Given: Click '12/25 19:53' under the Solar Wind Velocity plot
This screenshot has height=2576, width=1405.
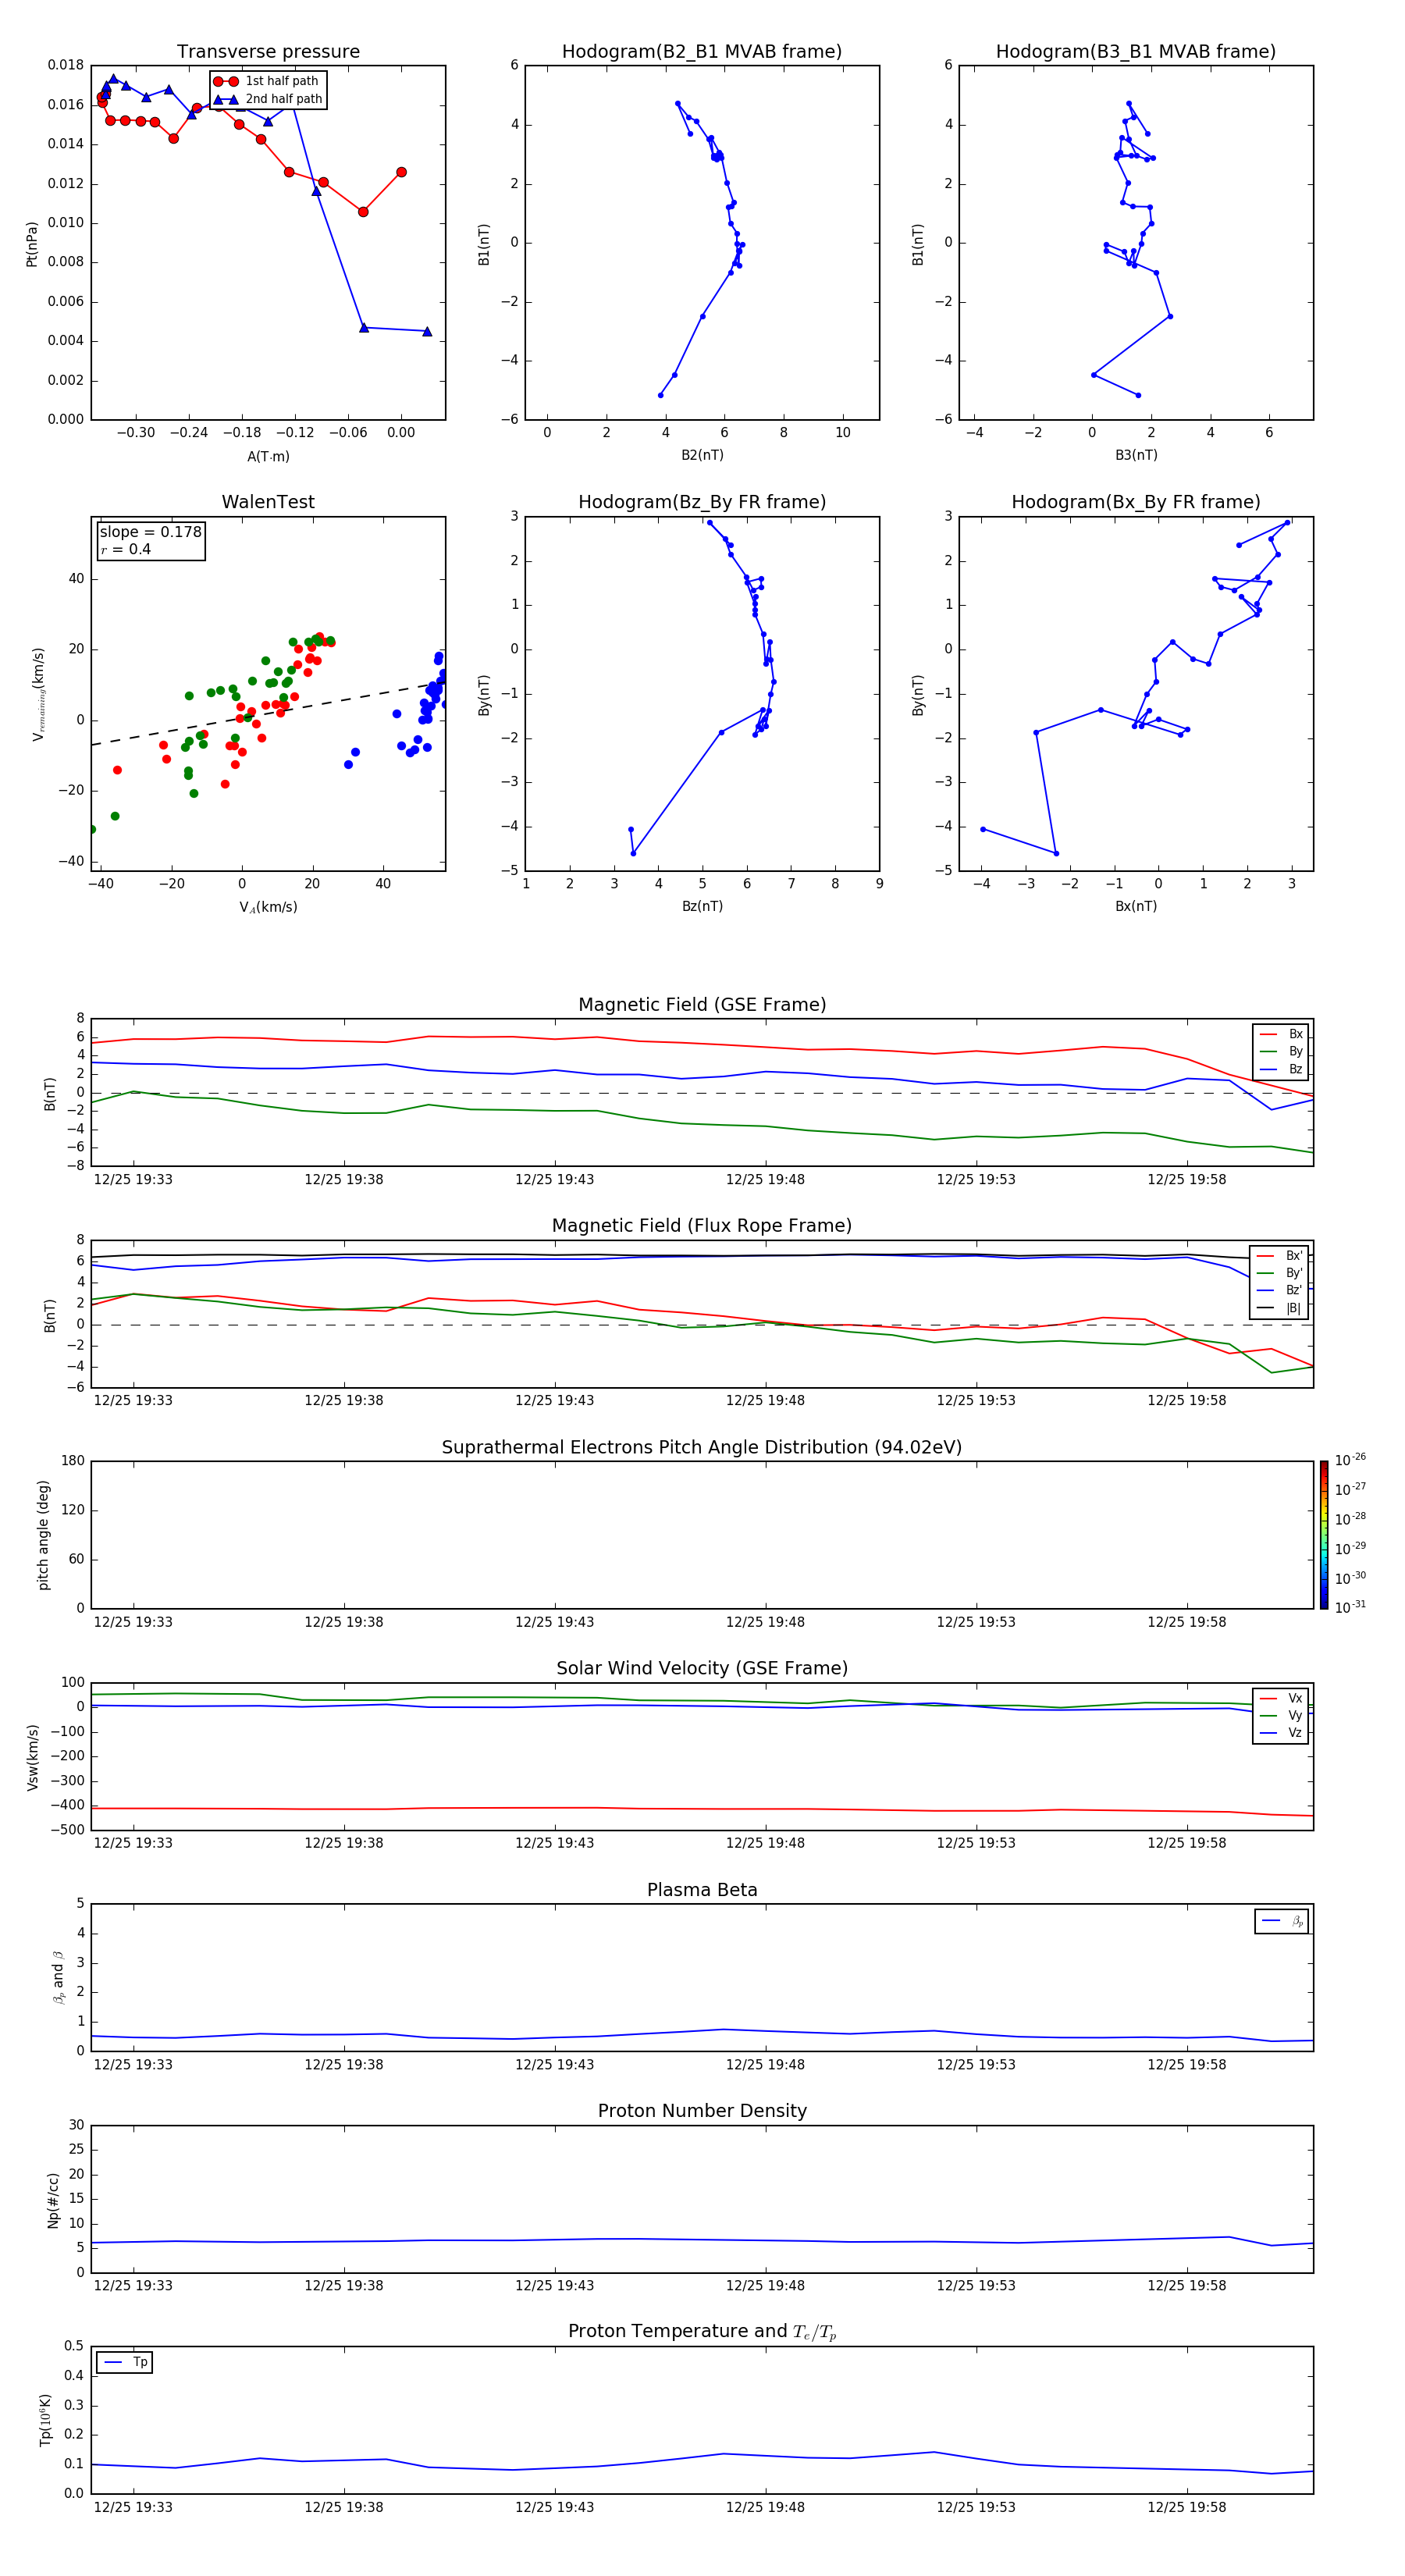Looking at the screenshot, I should 976,1843.
